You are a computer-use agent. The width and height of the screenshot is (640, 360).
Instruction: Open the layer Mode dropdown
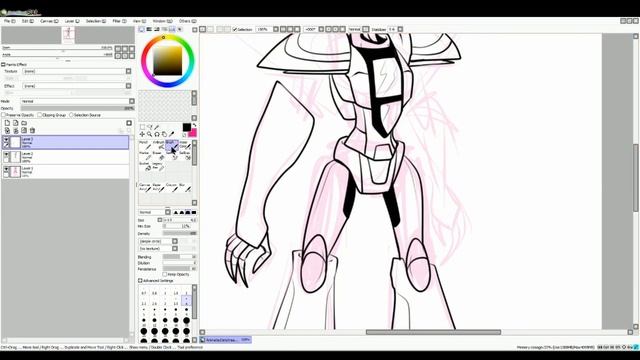point(132,101)
